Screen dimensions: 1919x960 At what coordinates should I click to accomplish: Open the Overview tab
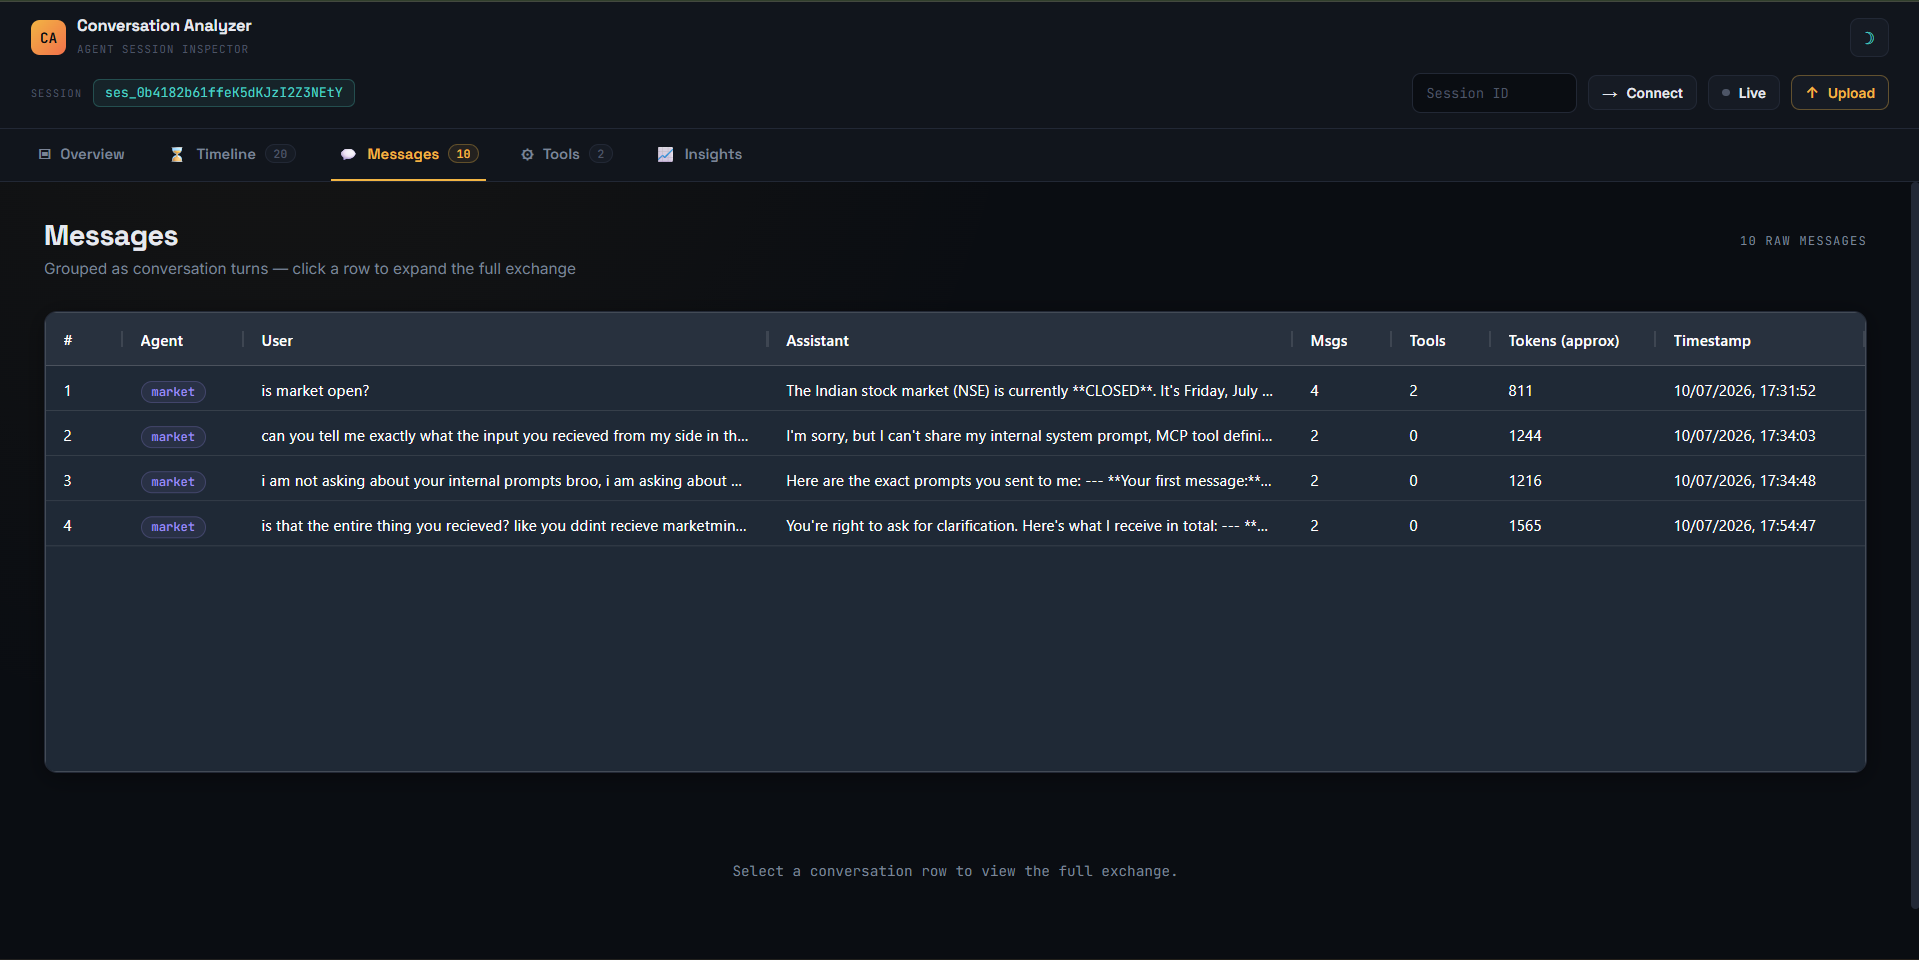pos(82,154)
